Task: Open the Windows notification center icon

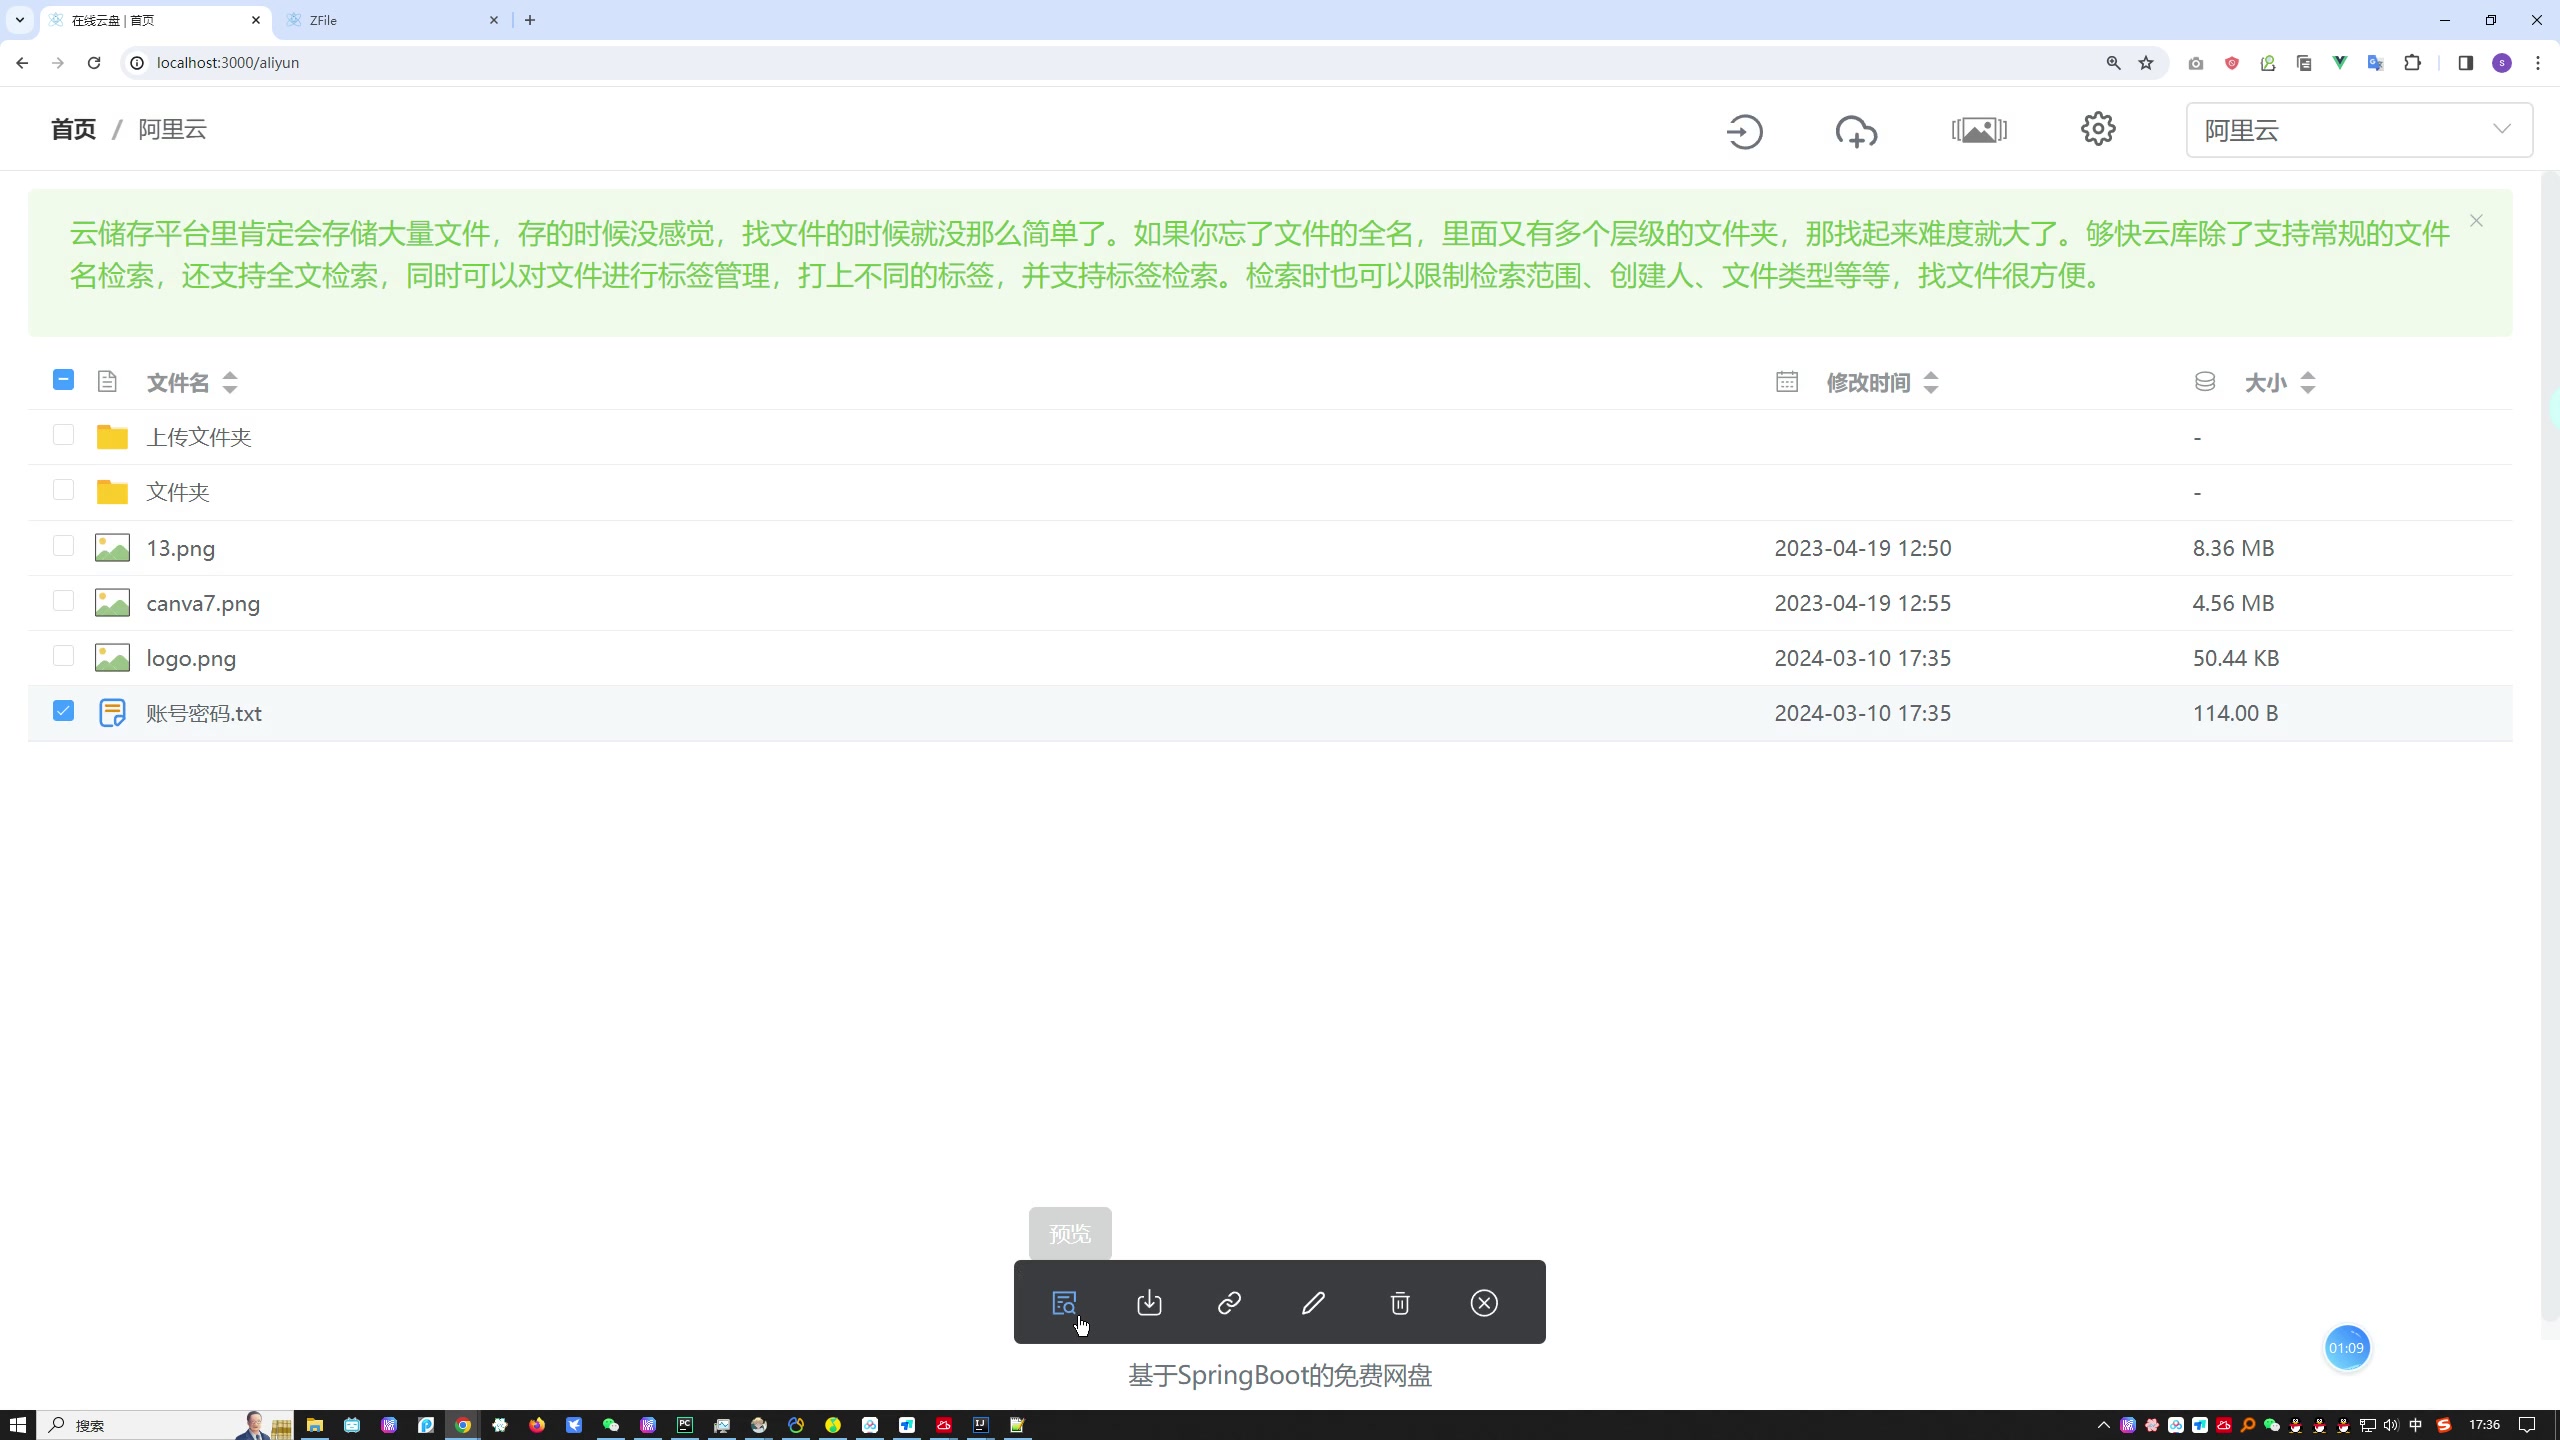Action: [x=2527, y=1425]
